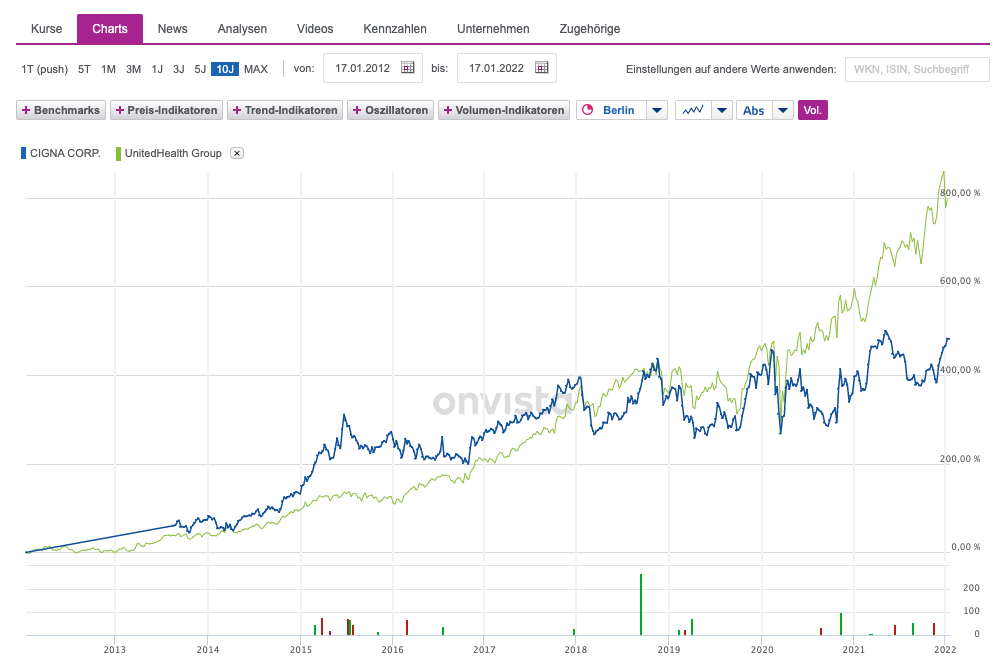Open the end date calendar picker
Image resolution: width=996 pixels, height=661 pixels.
[541, 68]
